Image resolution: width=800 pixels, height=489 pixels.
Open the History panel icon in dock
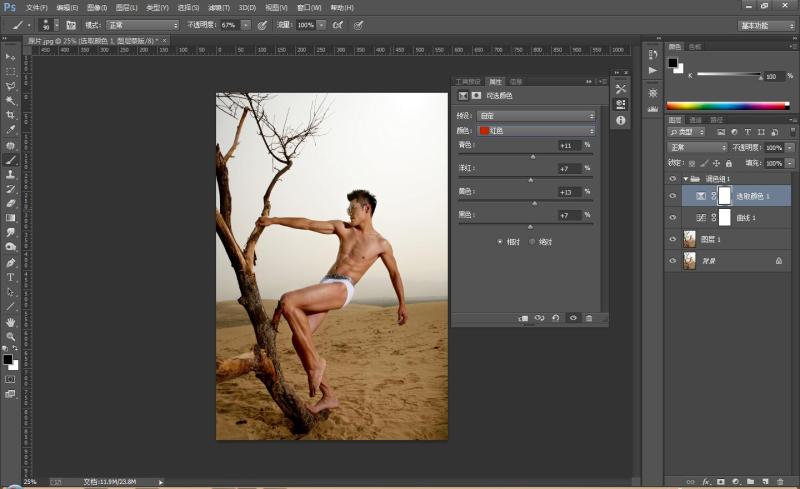coord(653,55)
